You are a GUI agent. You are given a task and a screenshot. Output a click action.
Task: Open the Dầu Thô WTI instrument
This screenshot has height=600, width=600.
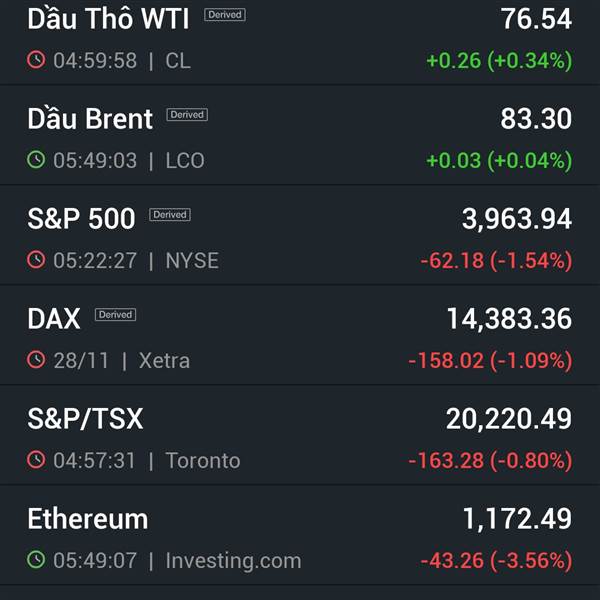(300, 42)
